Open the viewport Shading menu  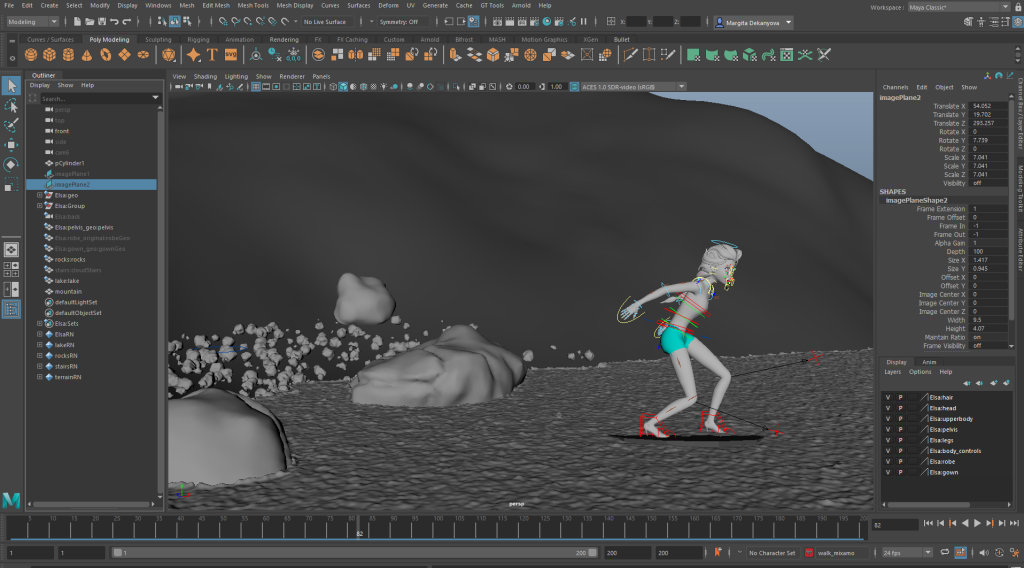pyautogui.click(x=205, y=76)
